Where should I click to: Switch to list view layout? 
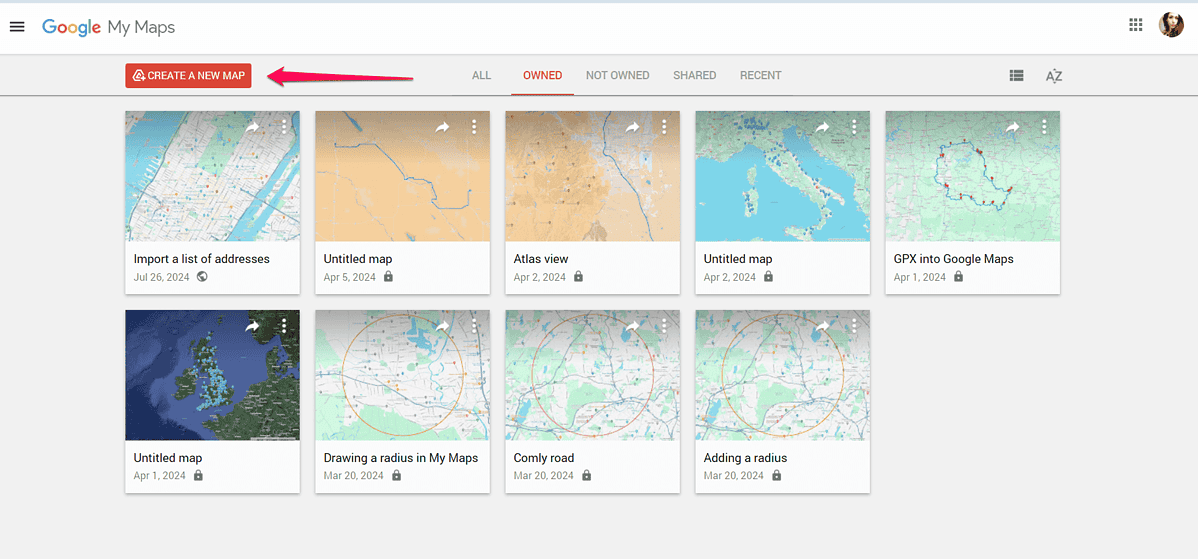pyautogui.click(x=1016, y=76)
